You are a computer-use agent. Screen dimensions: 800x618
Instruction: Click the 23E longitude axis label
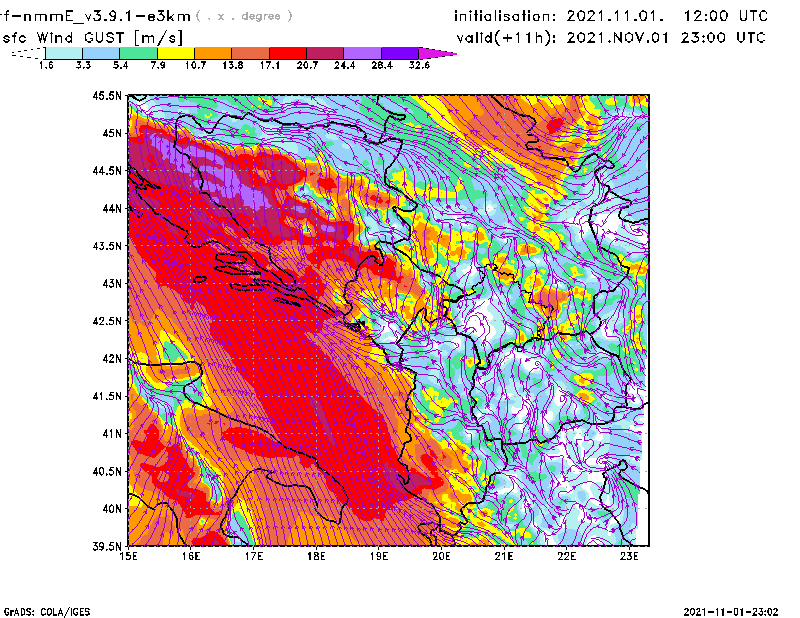click(x=631, y=555)
